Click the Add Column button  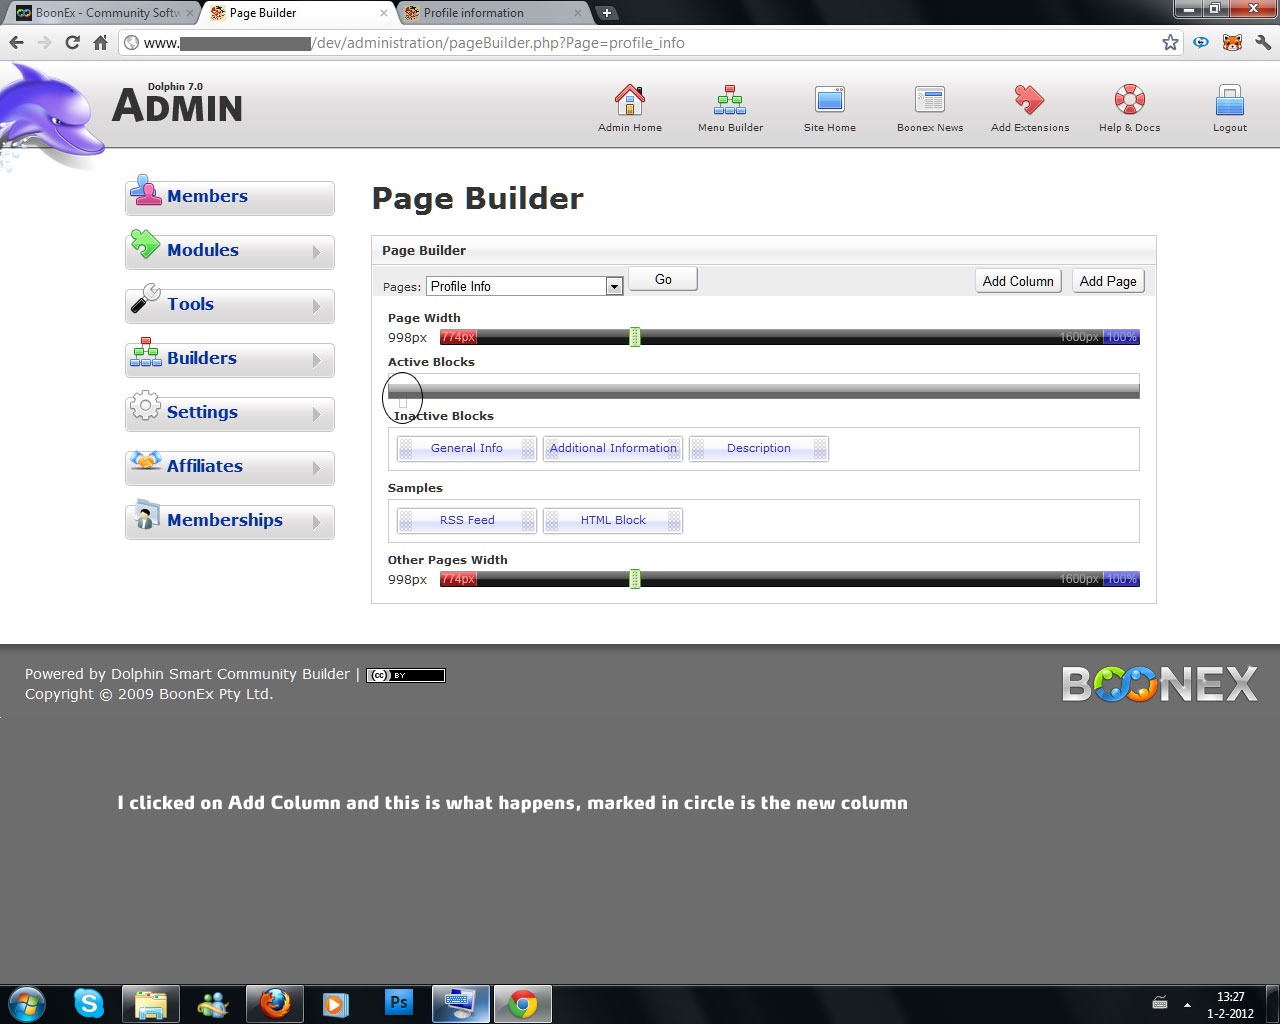[1018, 281]
